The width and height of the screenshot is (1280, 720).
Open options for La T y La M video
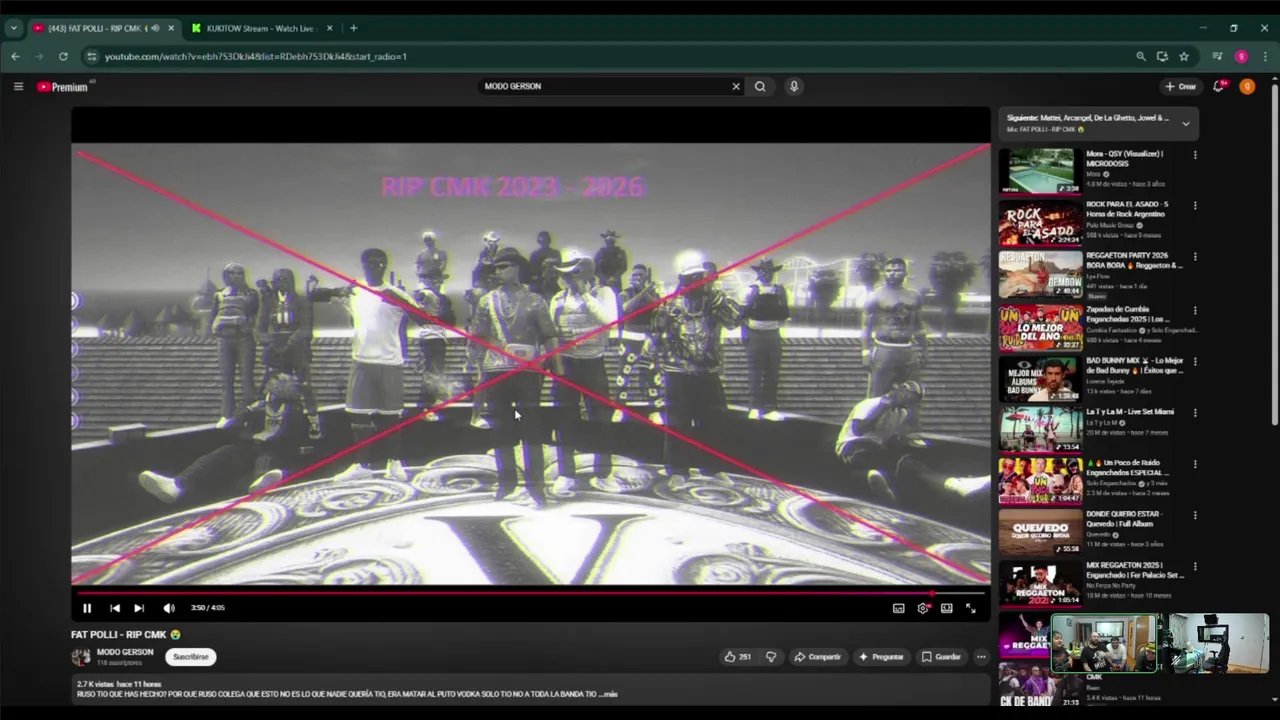click(x=1195, y=412)
